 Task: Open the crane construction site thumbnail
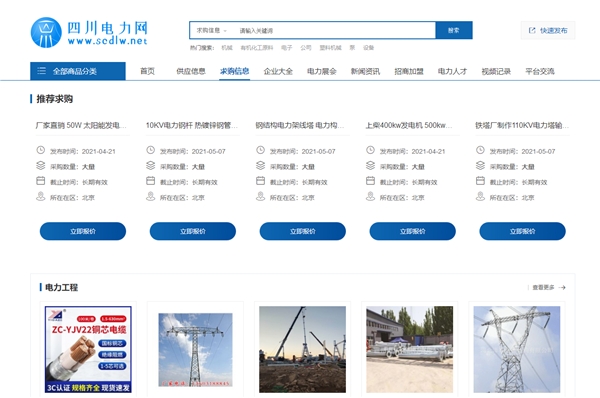click(302, 349)
